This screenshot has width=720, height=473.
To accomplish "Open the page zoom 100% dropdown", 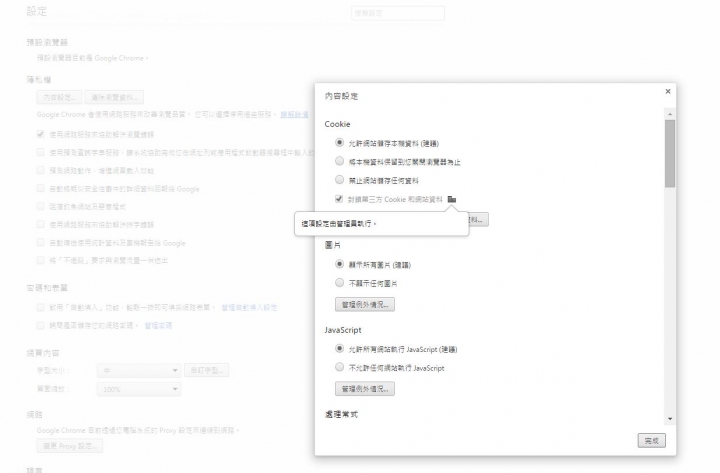I will pos(139,389).
